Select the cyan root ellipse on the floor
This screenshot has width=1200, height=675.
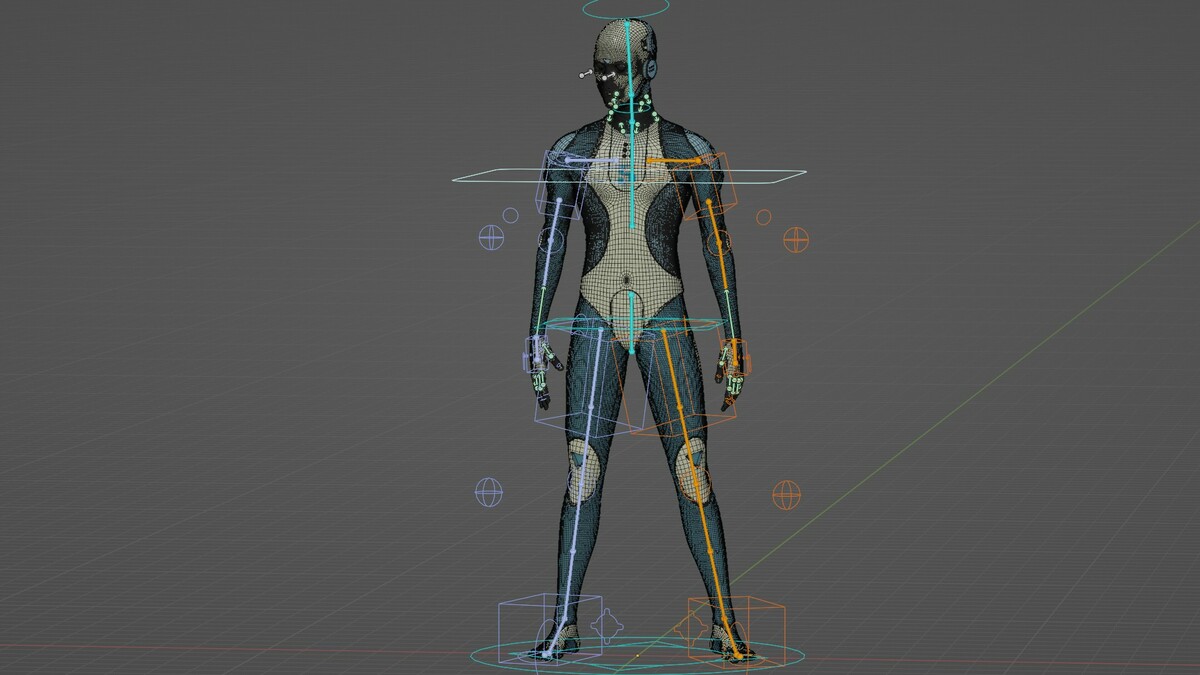click(636, 656)
